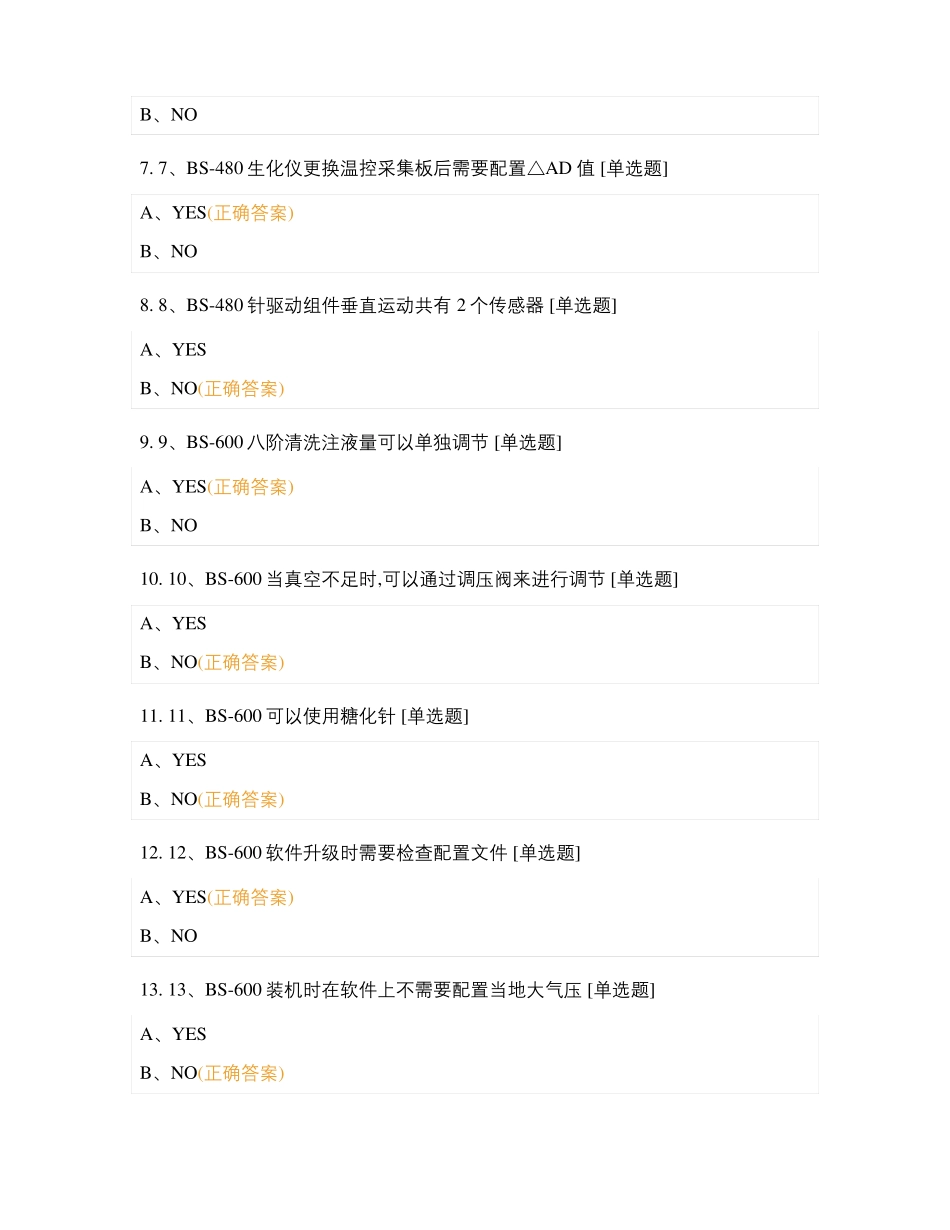Click question 10 text about 真空不足
The width and height of the screenshot is (950, 1230).
pos(408,579)
